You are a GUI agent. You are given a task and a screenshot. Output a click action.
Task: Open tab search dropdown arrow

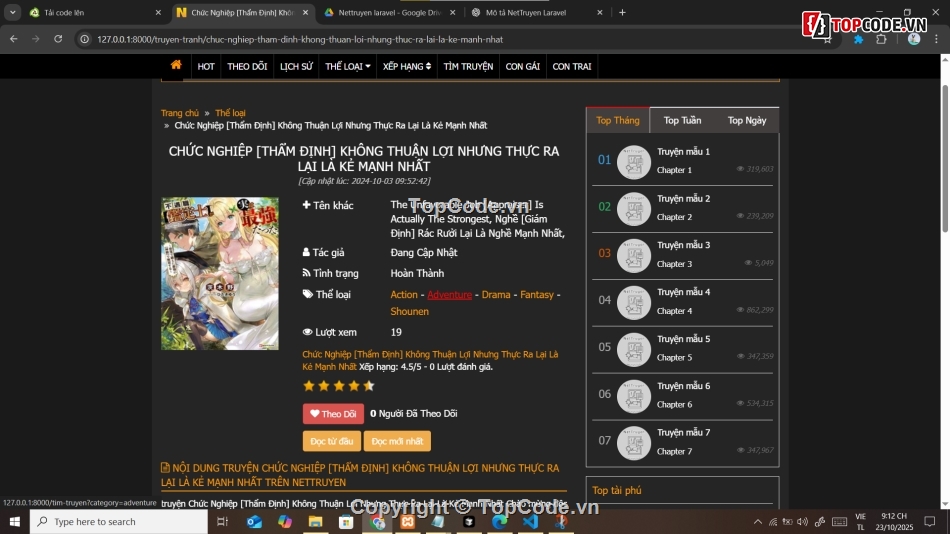point(13,12)
